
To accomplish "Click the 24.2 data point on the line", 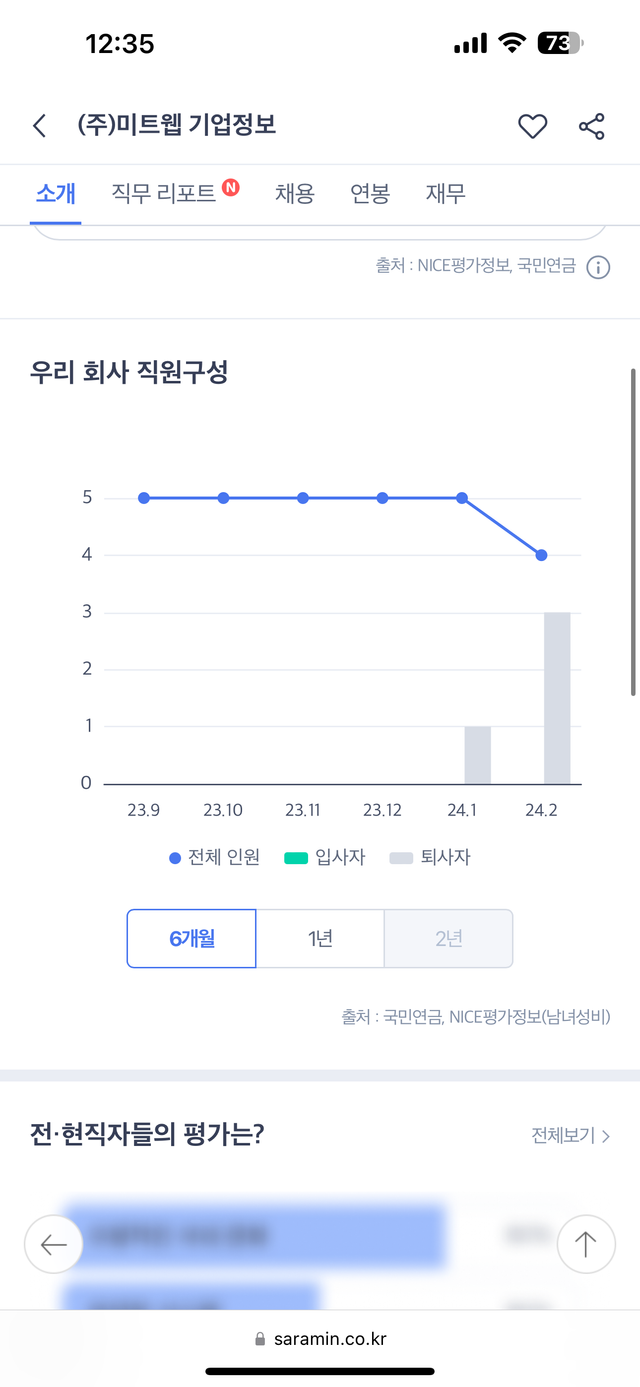I will click(541, 555).
